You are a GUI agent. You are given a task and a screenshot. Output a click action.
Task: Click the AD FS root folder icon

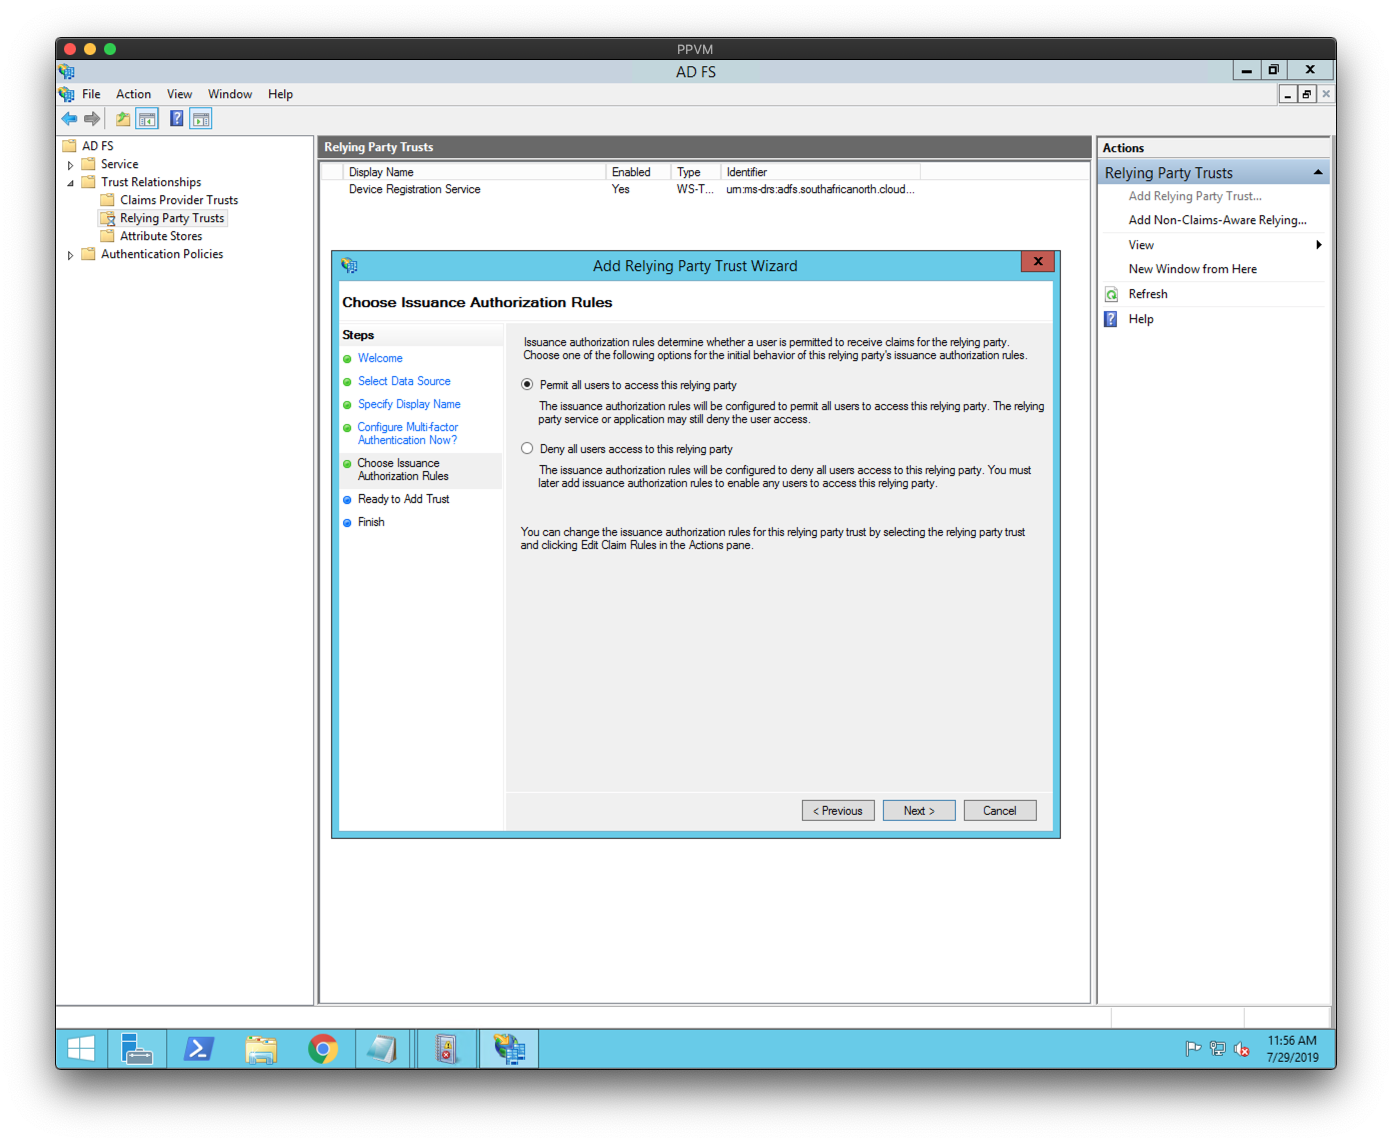pyautogui.click(x=69, y=146)
